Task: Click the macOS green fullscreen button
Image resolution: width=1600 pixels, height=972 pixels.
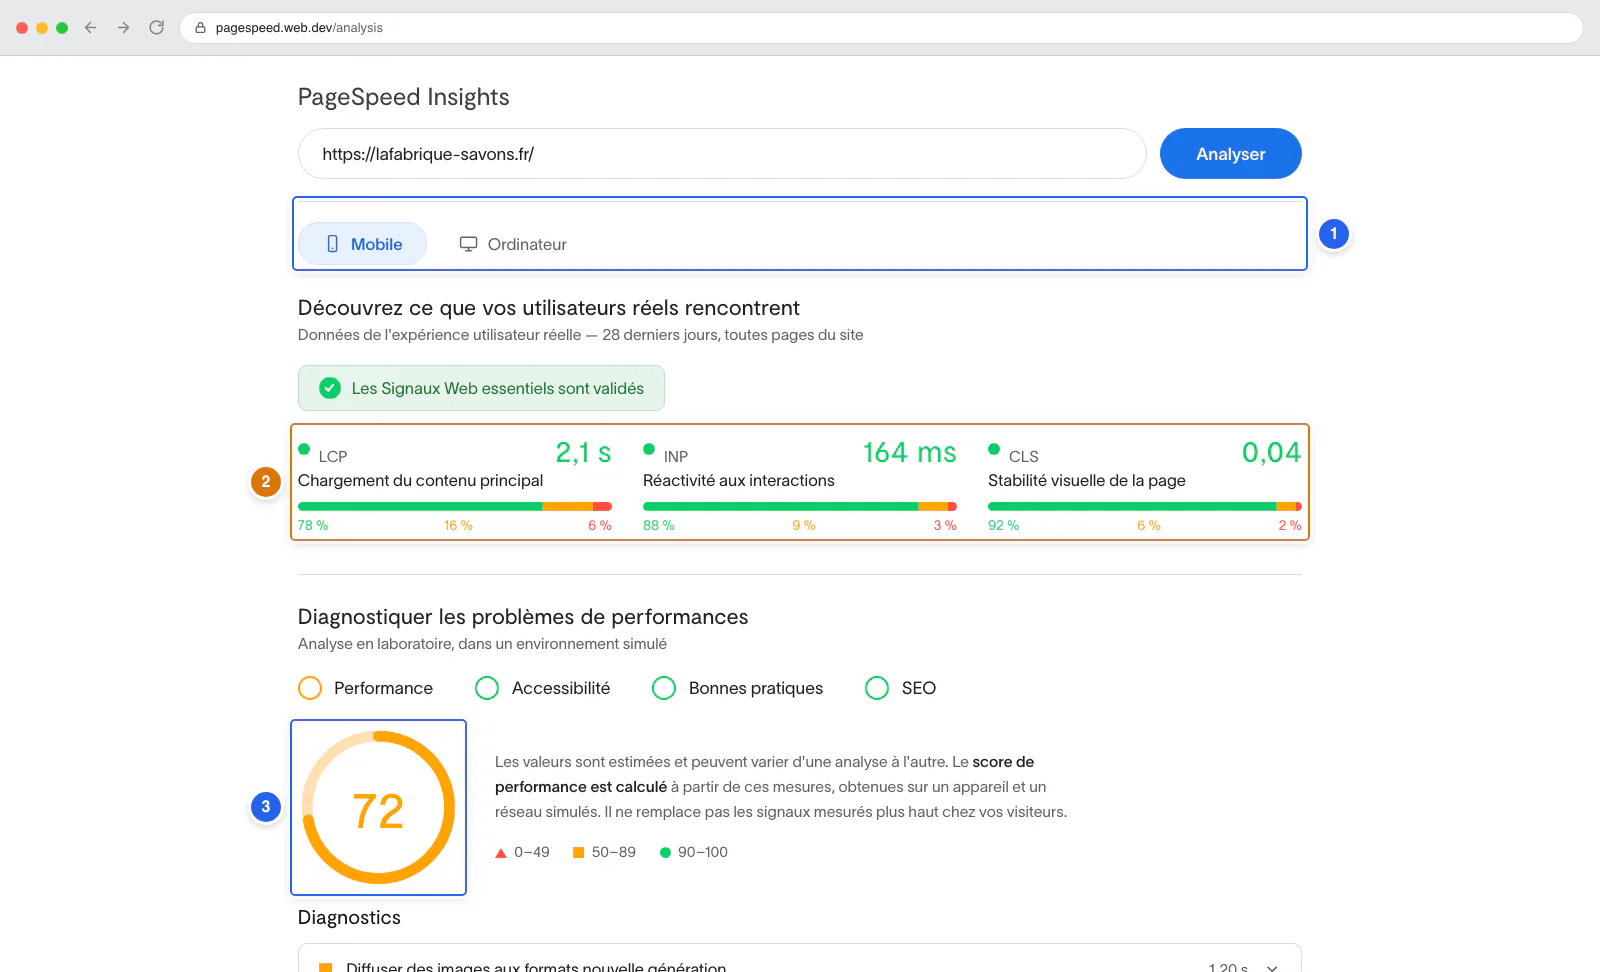Action: [62, 28]
